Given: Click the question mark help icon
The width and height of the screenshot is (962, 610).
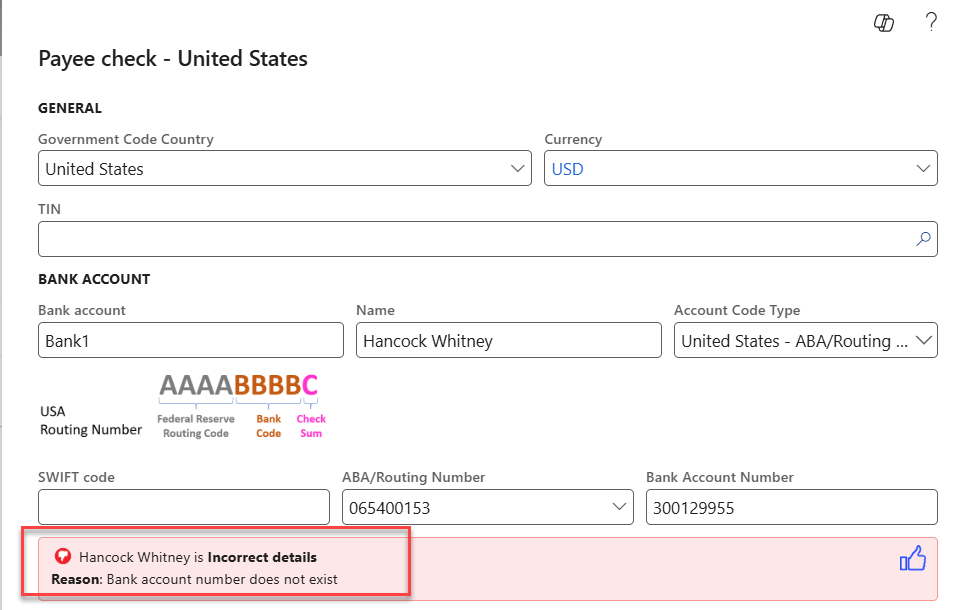Looking at the screenshot, I should coord(931,22).
